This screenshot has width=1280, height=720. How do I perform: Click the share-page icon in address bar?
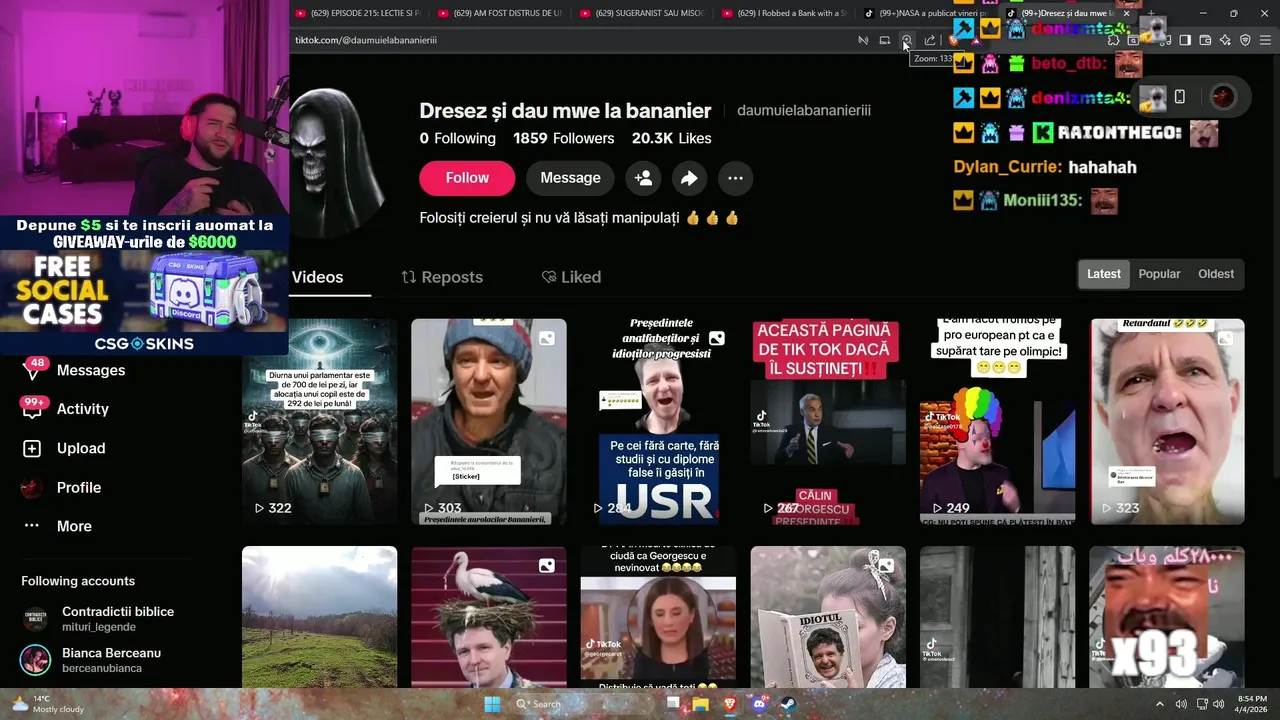coord(930,40)
